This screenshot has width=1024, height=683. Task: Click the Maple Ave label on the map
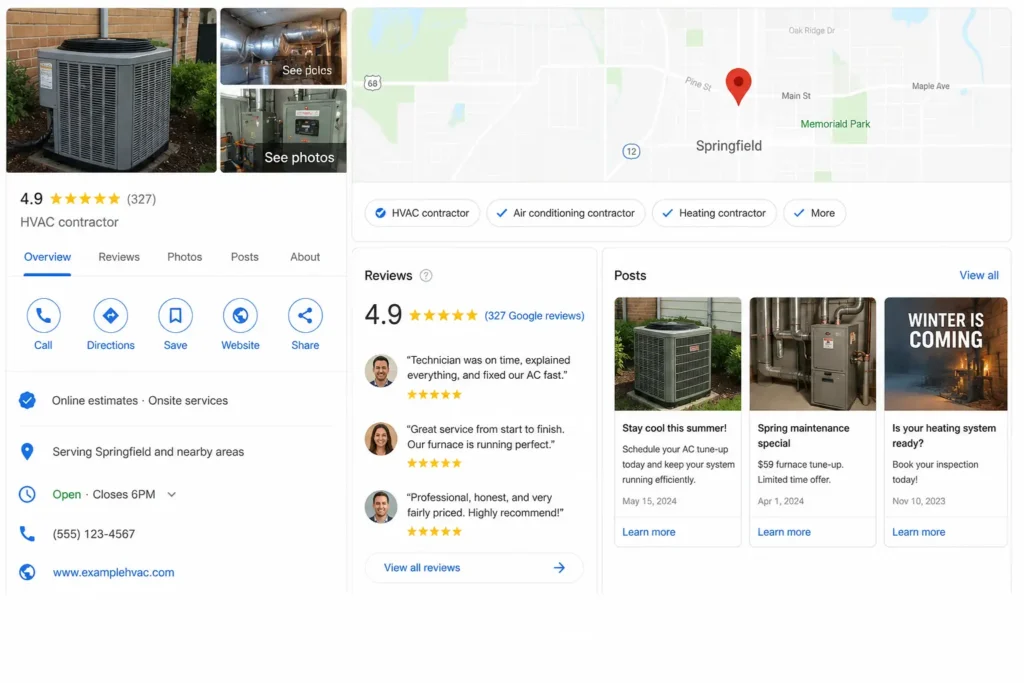click(x=931, y=86)
